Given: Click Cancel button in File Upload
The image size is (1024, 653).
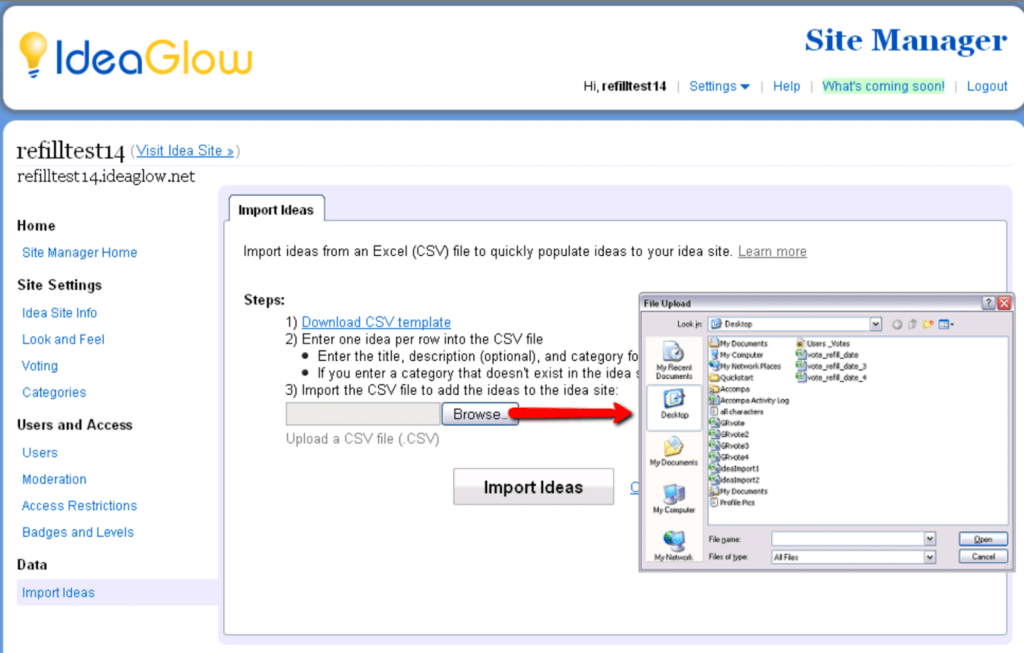Looking at the screenshot, I should (983, 557).
